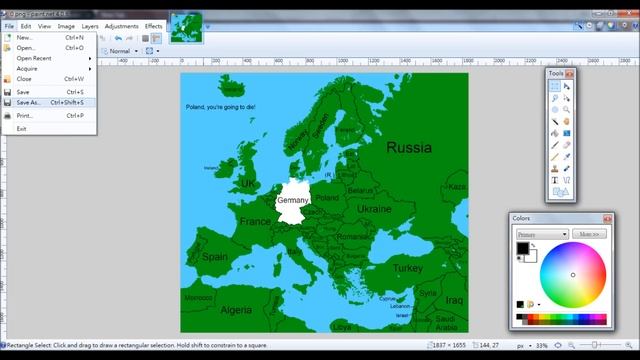Open the Primary color dropdown
Screen dimensions: 640x360
point(542,234)
